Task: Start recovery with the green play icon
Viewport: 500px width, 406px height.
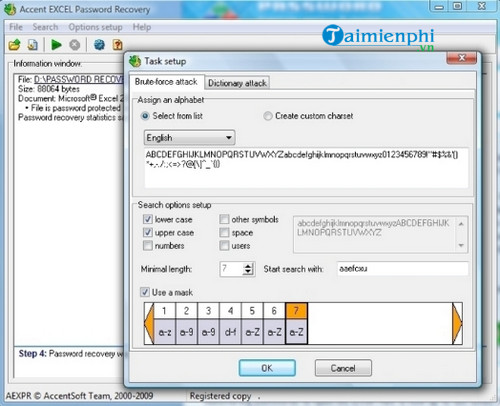Action: (56, 44)
